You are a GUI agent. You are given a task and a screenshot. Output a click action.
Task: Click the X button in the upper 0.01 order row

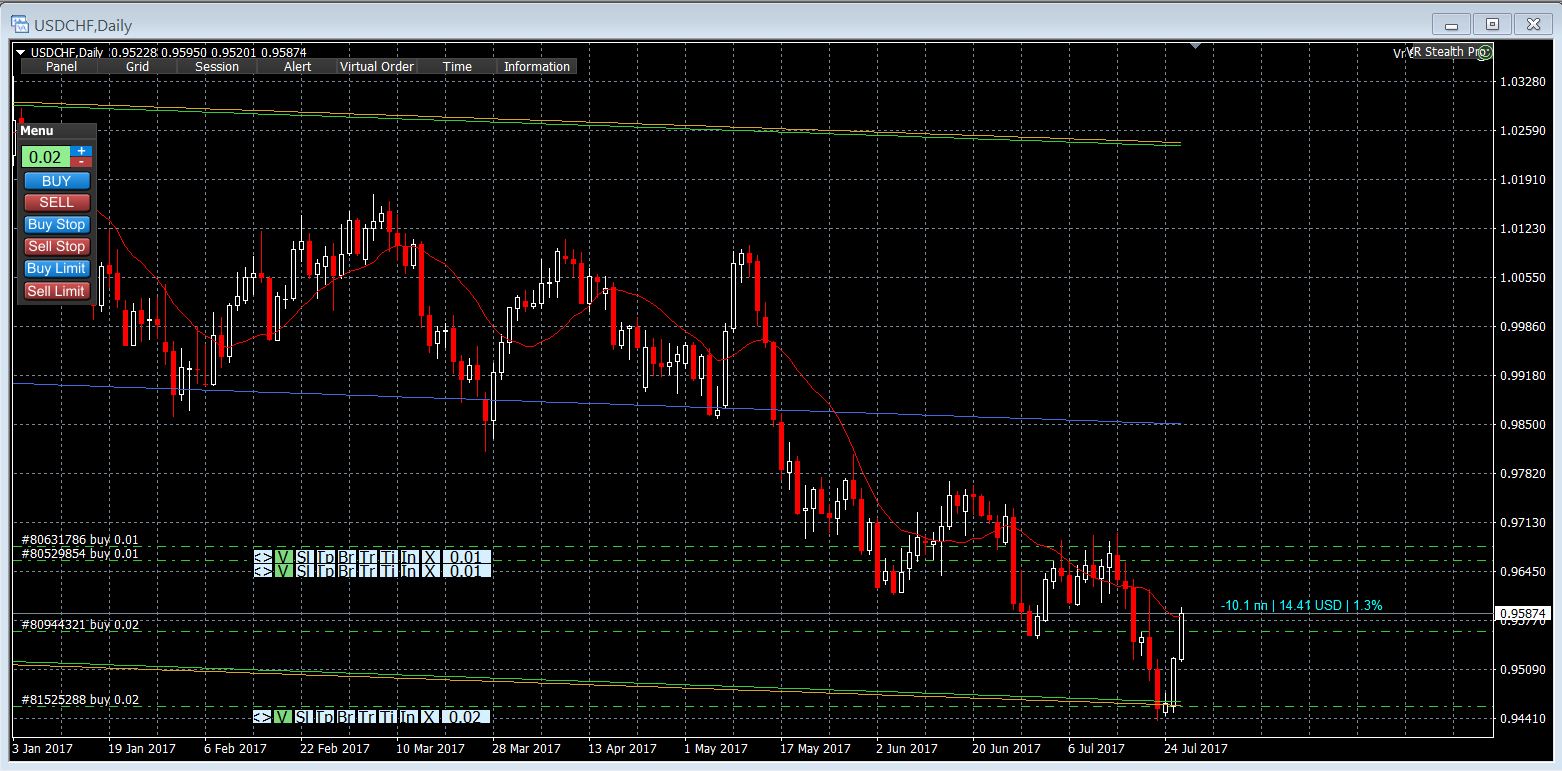[431, 557]
